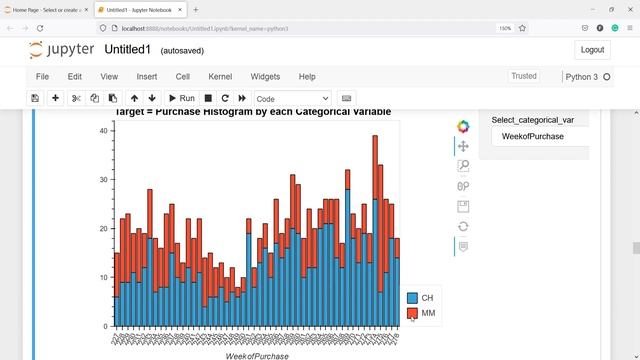
Task: Run the selected cell
Action: click(182, 98)
